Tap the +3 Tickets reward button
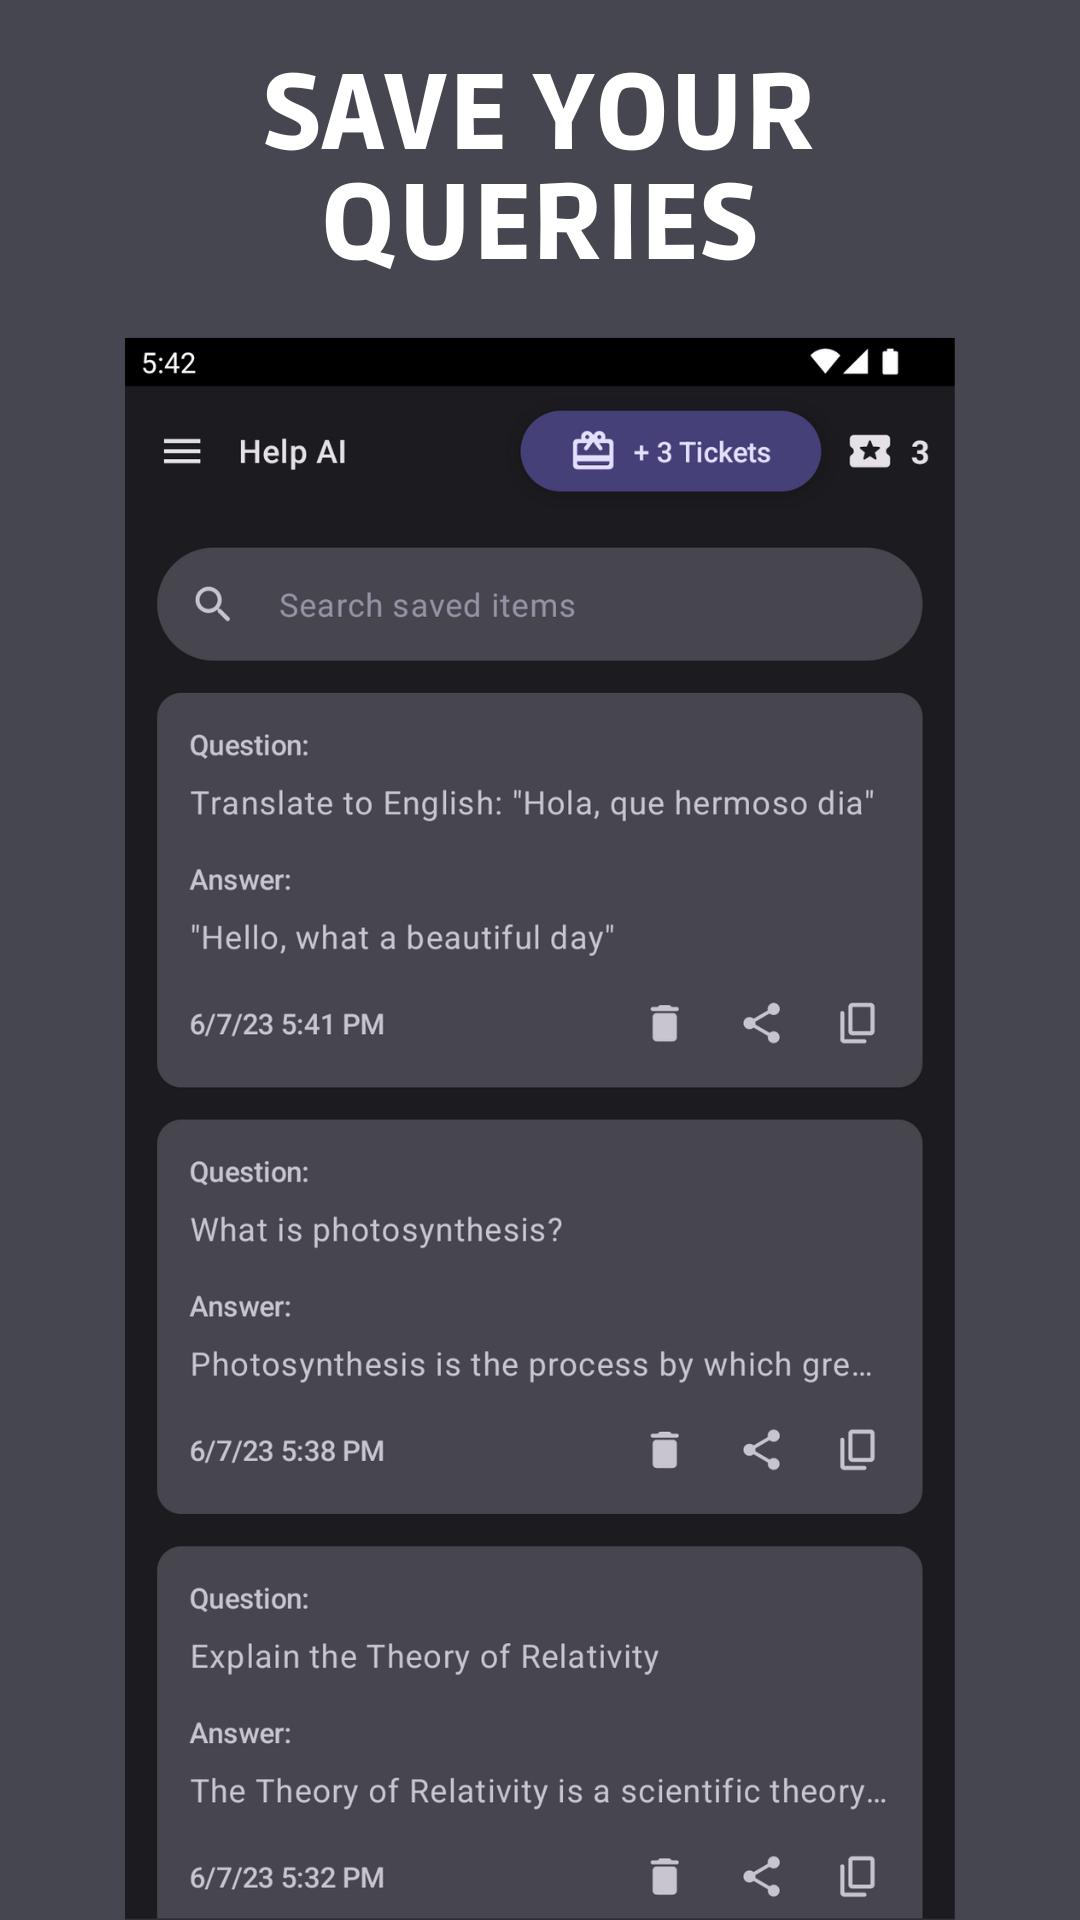This screenshot has height=1920, width=1080. (670, 452)
